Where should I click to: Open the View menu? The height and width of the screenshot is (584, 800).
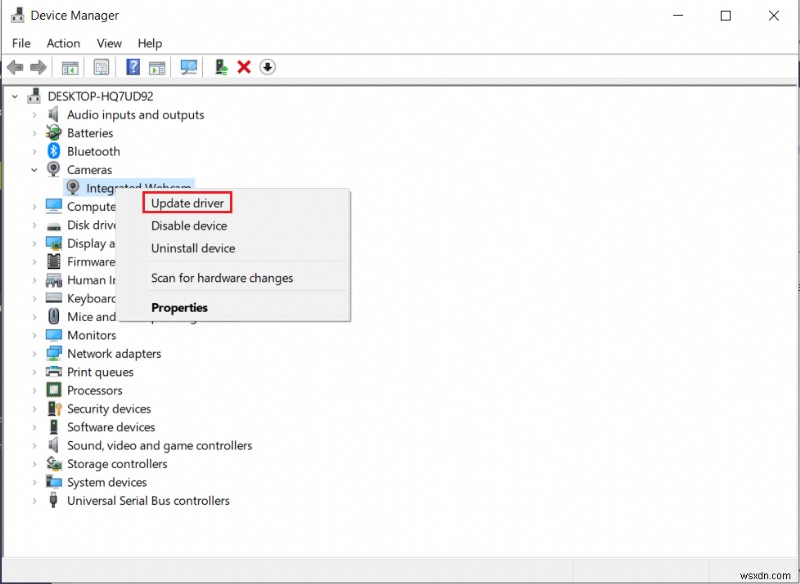(109, 43)
